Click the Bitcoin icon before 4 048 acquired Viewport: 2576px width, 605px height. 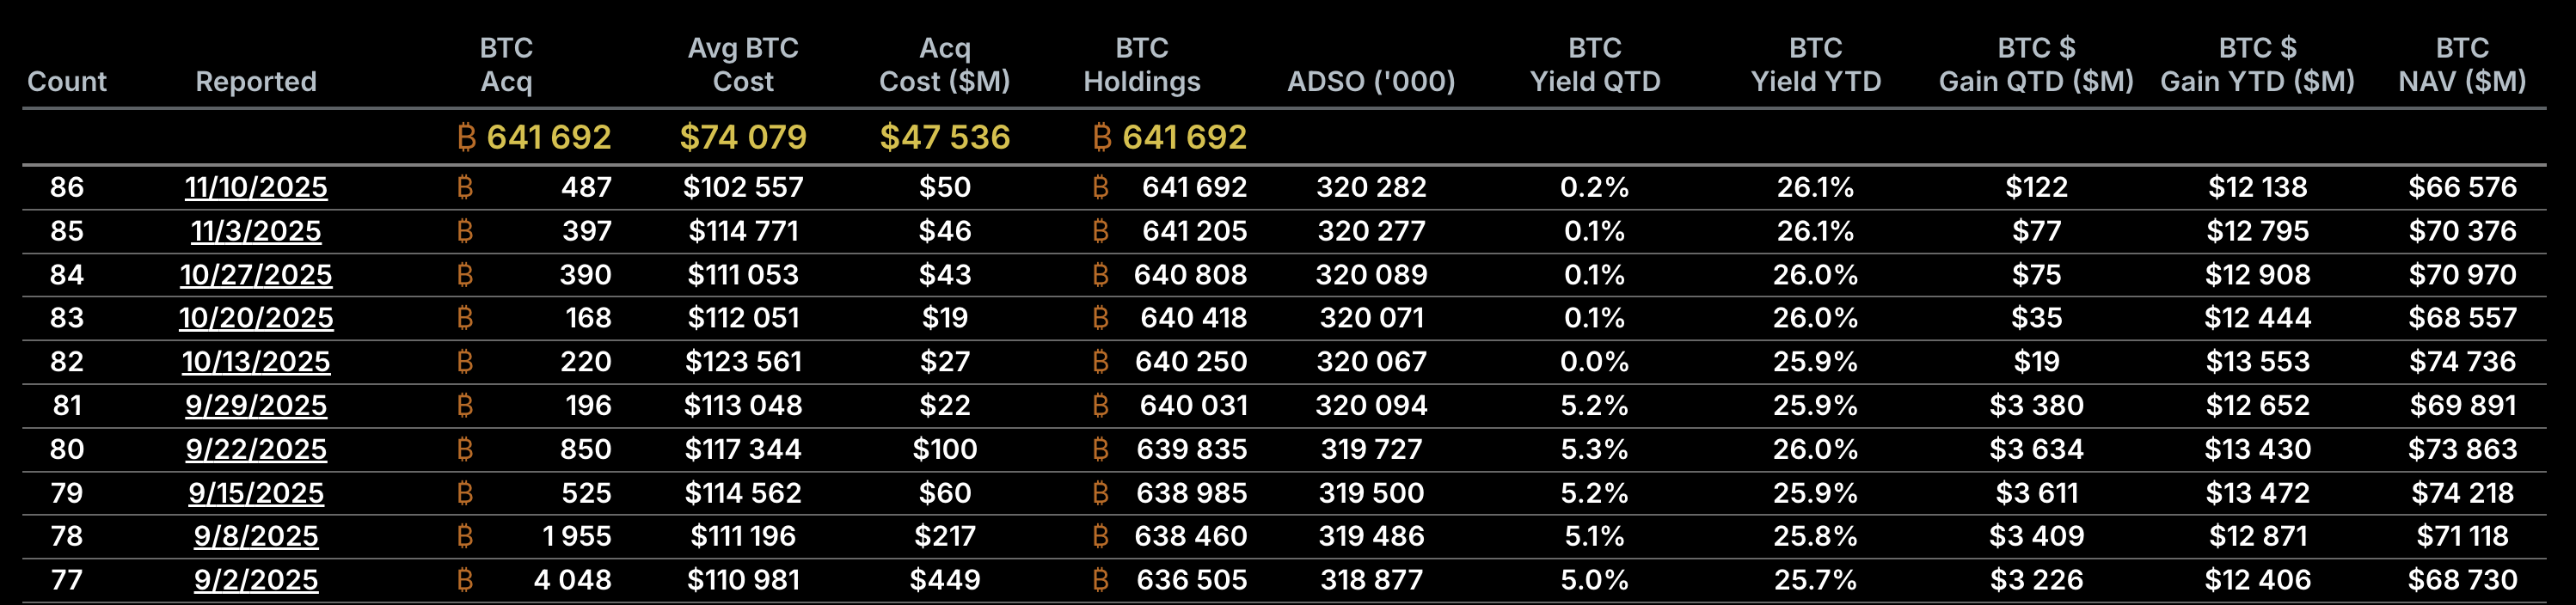pos(464,580)
